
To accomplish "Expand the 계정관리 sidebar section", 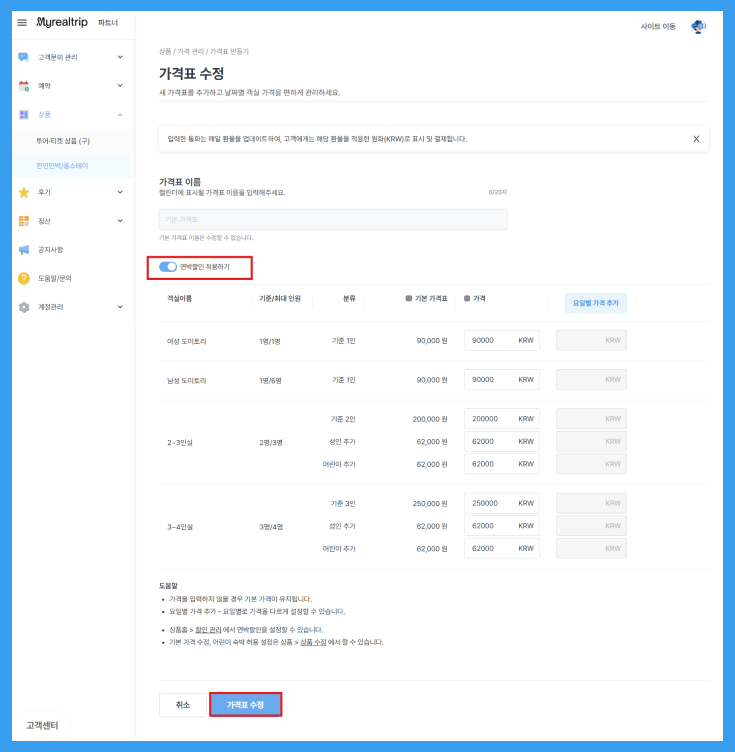I will pos(120,307).
